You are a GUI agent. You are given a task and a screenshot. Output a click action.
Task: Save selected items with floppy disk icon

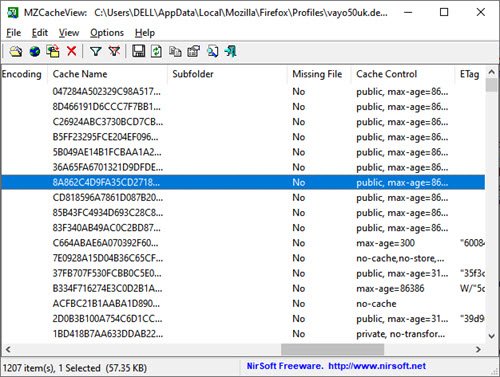[x=138, y=51]
